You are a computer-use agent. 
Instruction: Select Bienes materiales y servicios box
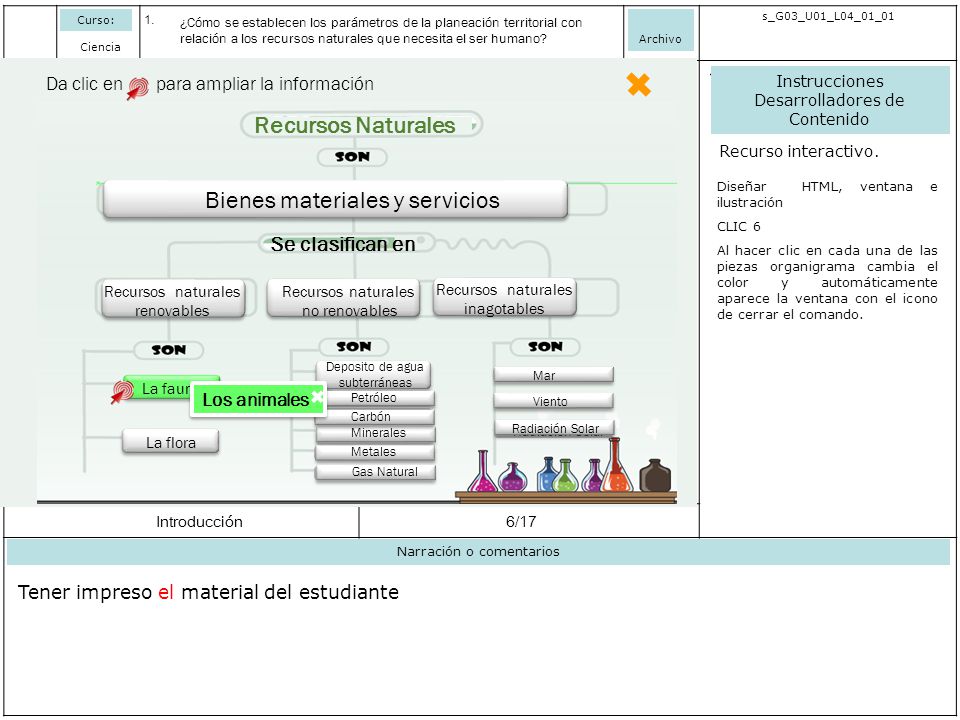pyautogui.click(x=335, y=200)
